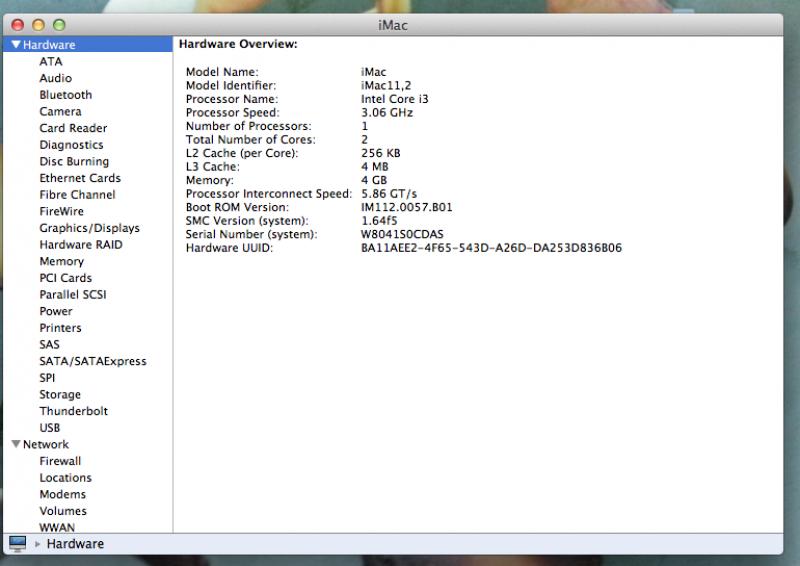Select the Thunderbolt sidebar item
Image resolution: width=800 pixels, height=566 pixels.
[x=73, y=411]
